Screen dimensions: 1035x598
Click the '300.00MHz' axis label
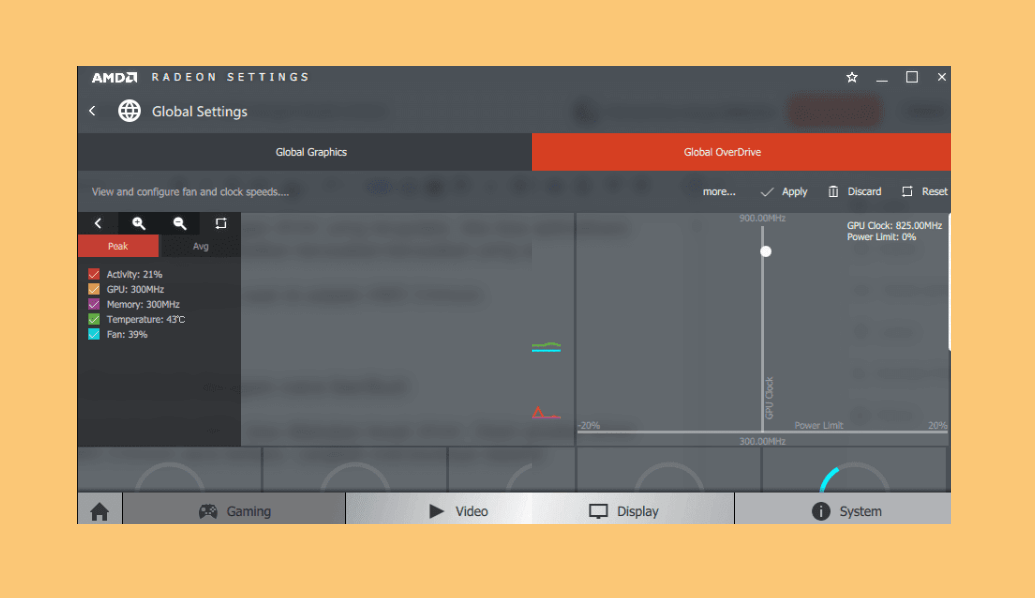(x=762, y=441)
